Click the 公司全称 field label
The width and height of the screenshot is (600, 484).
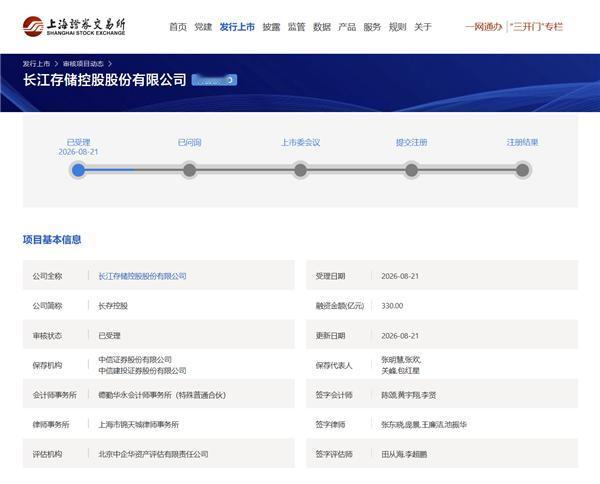click(47, 276)
